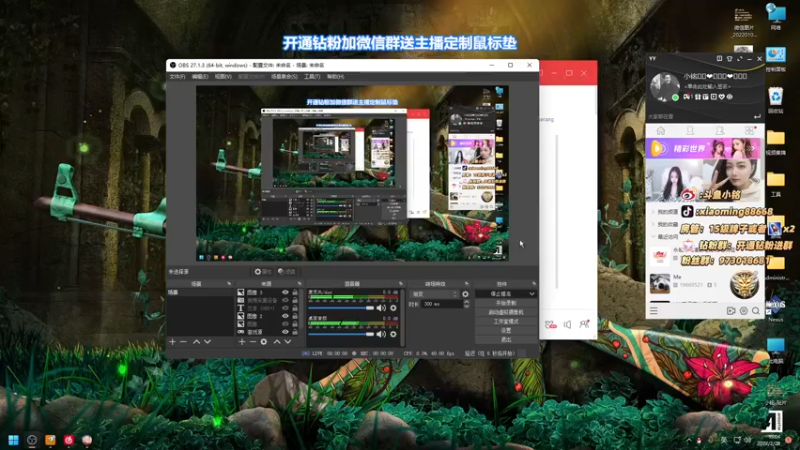Viewport: 800px width, 450px height.
Task: Toggle the lock on the 图像 3 source
Action: click(295, 292)
